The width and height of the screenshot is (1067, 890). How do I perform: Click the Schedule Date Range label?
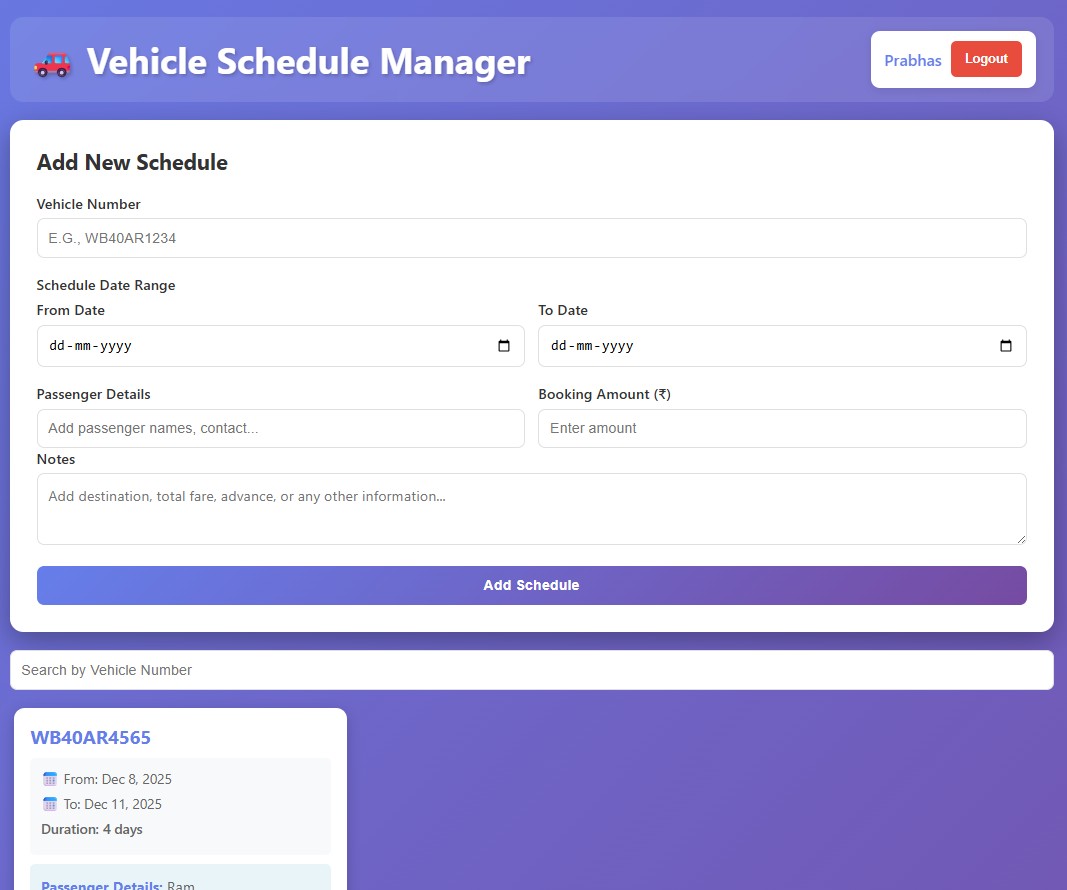click(105, 285)
